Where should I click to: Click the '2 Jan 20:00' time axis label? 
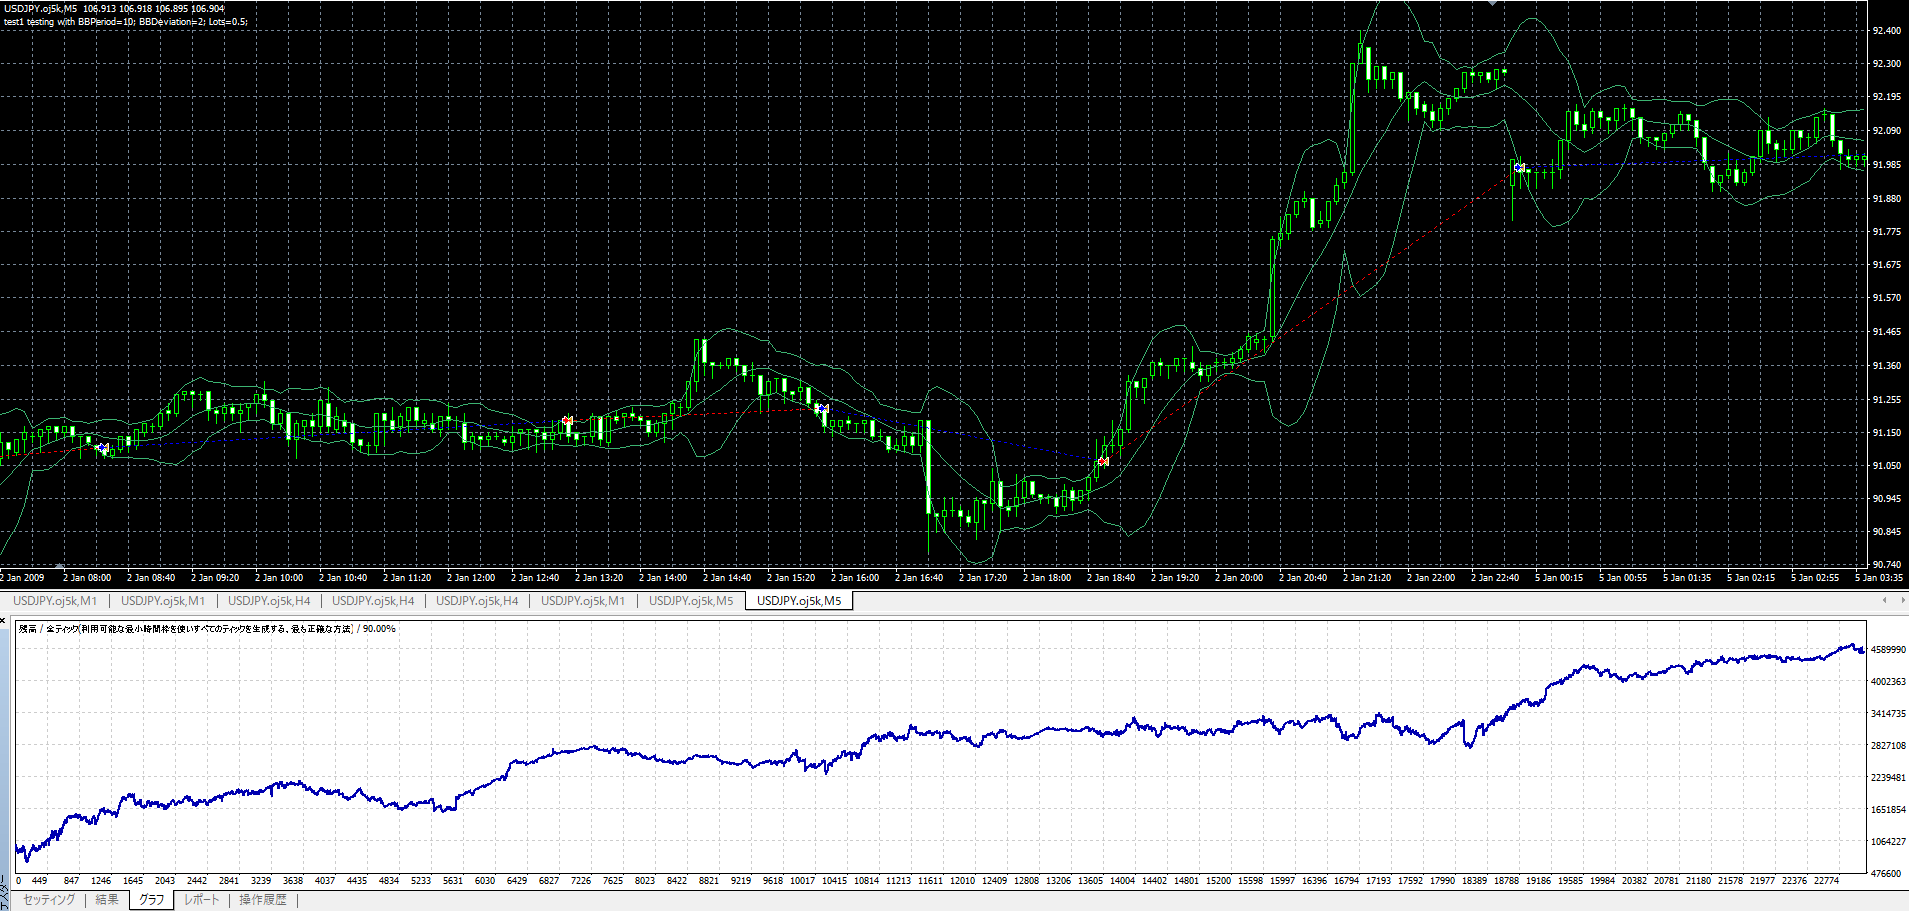(1239, 578)
